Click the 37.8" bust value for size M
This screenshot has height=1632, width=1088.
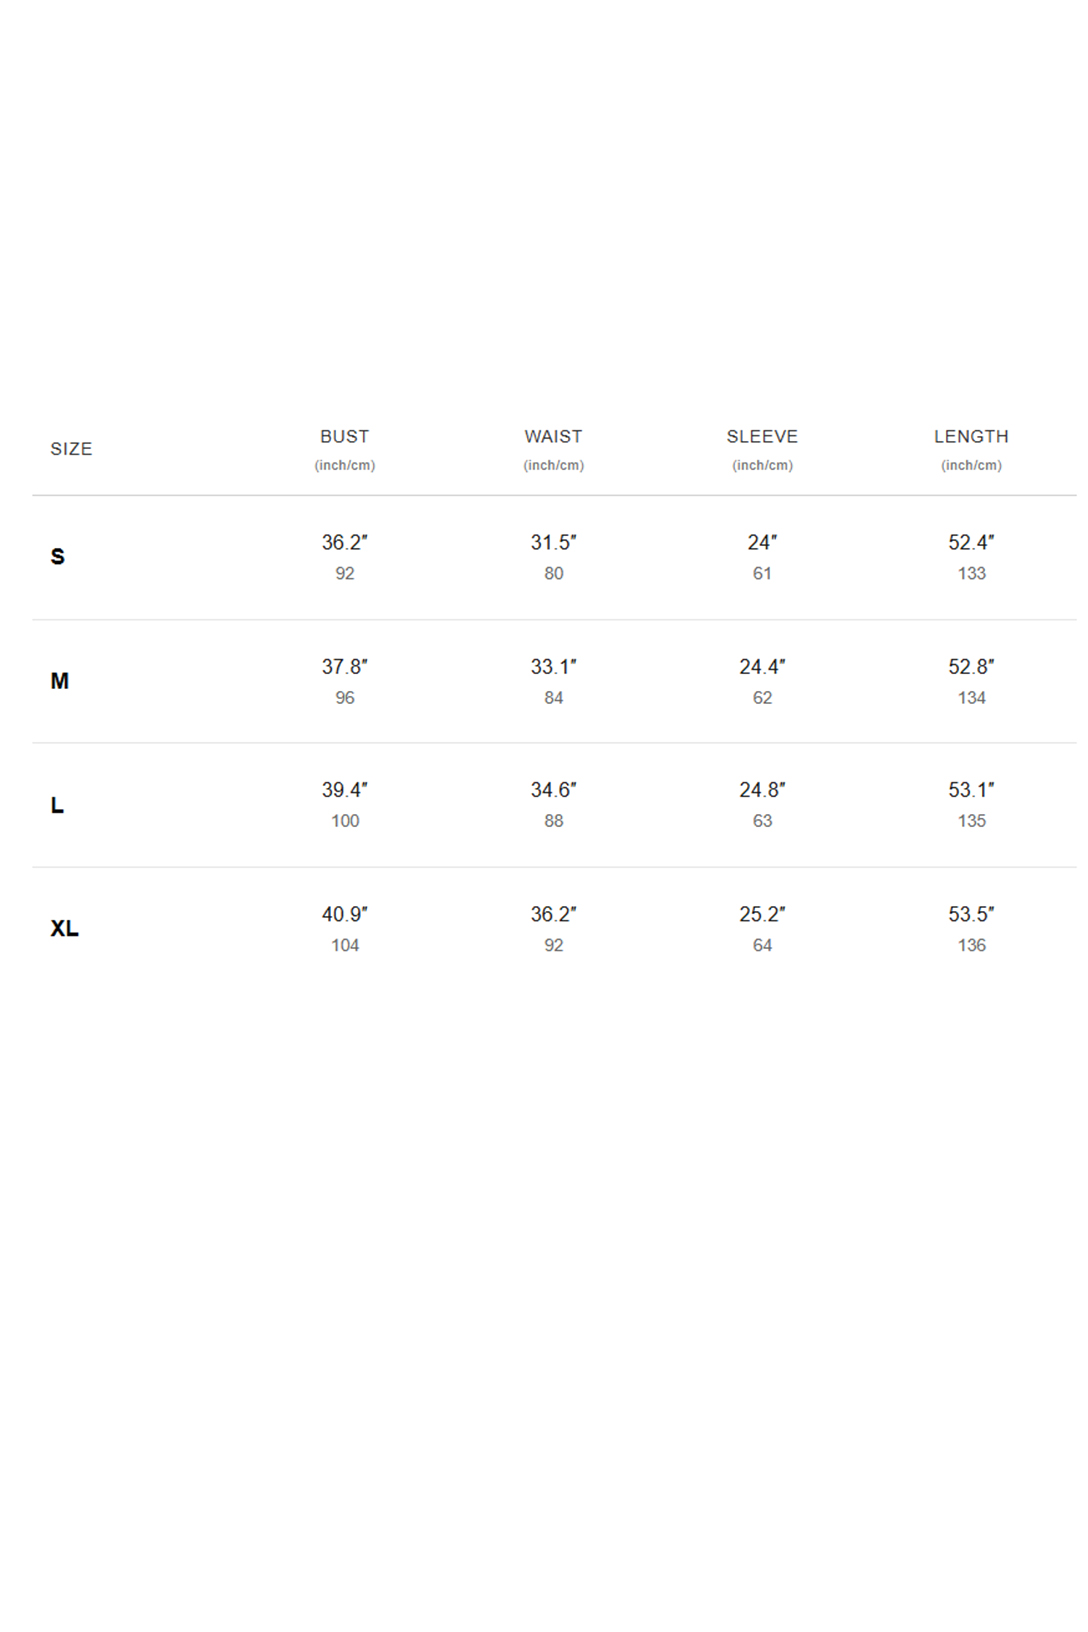tap(345, 666)
